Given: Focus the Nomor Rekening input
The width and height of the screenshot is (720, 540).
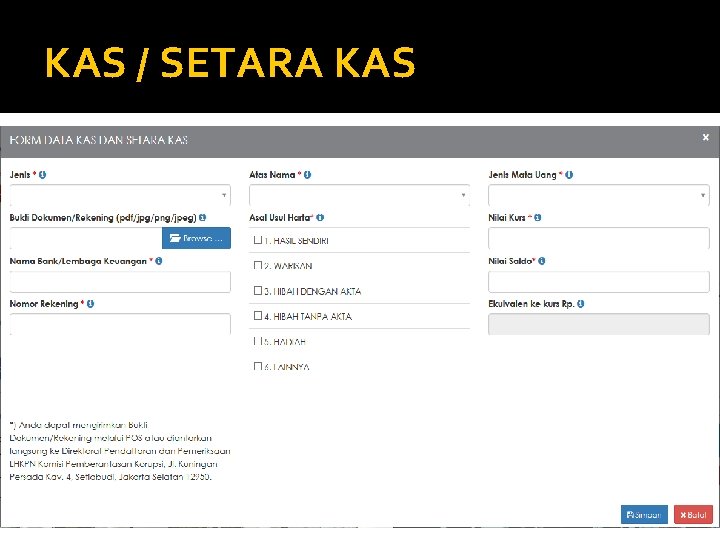Looking at the screenshot, I should (x=120, y=324).
